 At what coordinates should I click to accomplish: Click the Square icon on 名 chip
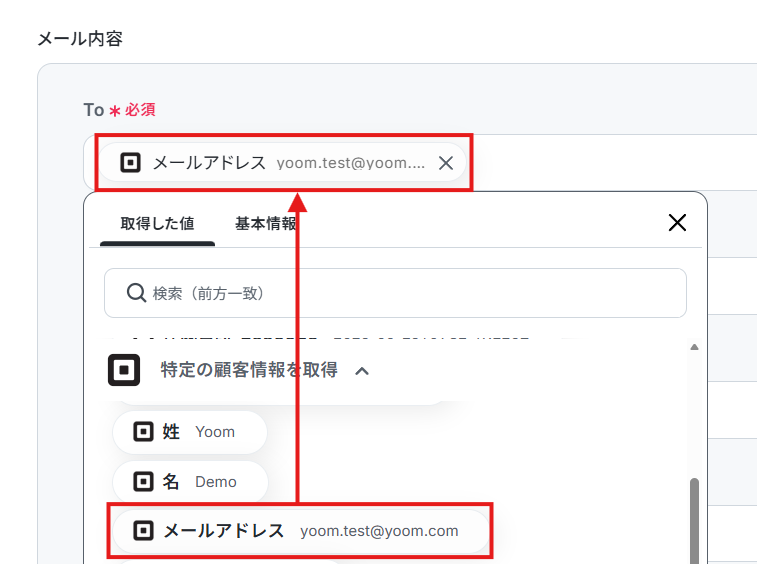143,481
